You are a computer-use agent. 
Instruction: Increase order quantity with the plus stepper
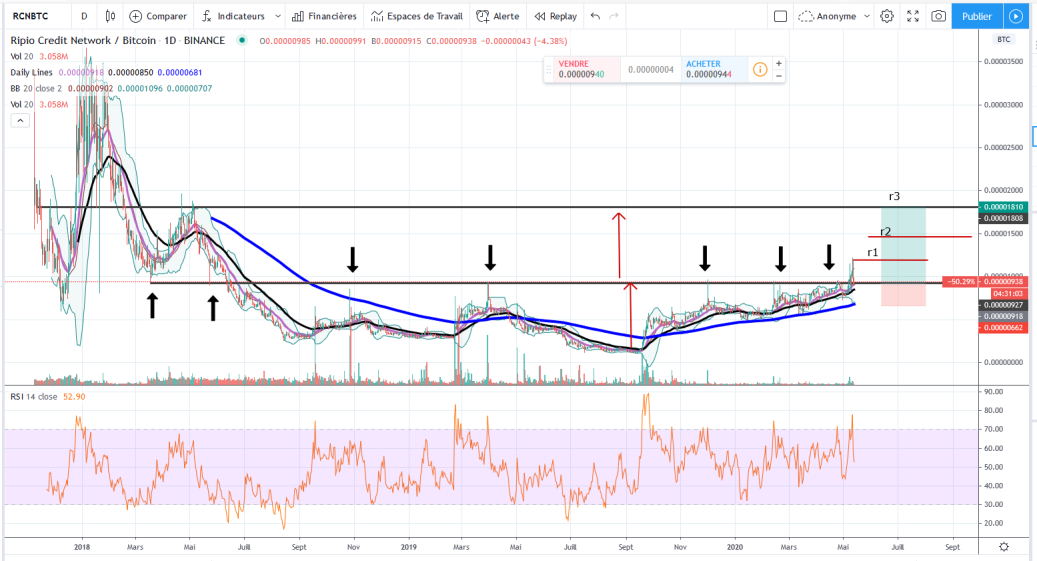[x=778, y=64]
